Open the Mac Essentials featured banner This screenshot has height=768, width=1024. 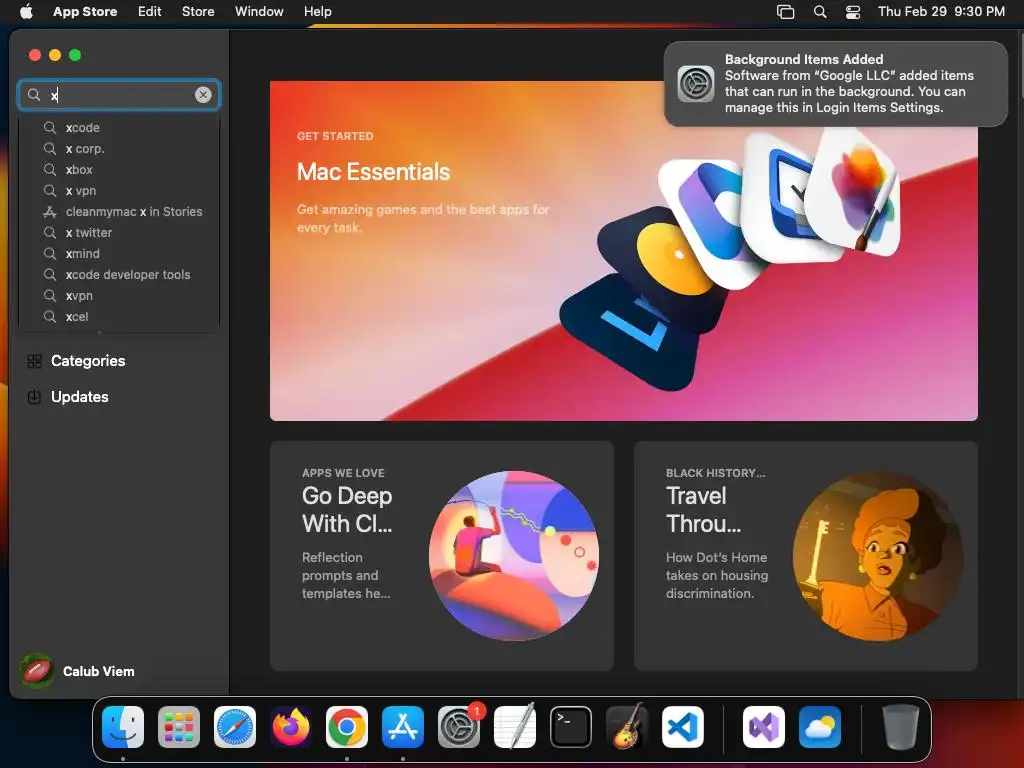(624, 251)
